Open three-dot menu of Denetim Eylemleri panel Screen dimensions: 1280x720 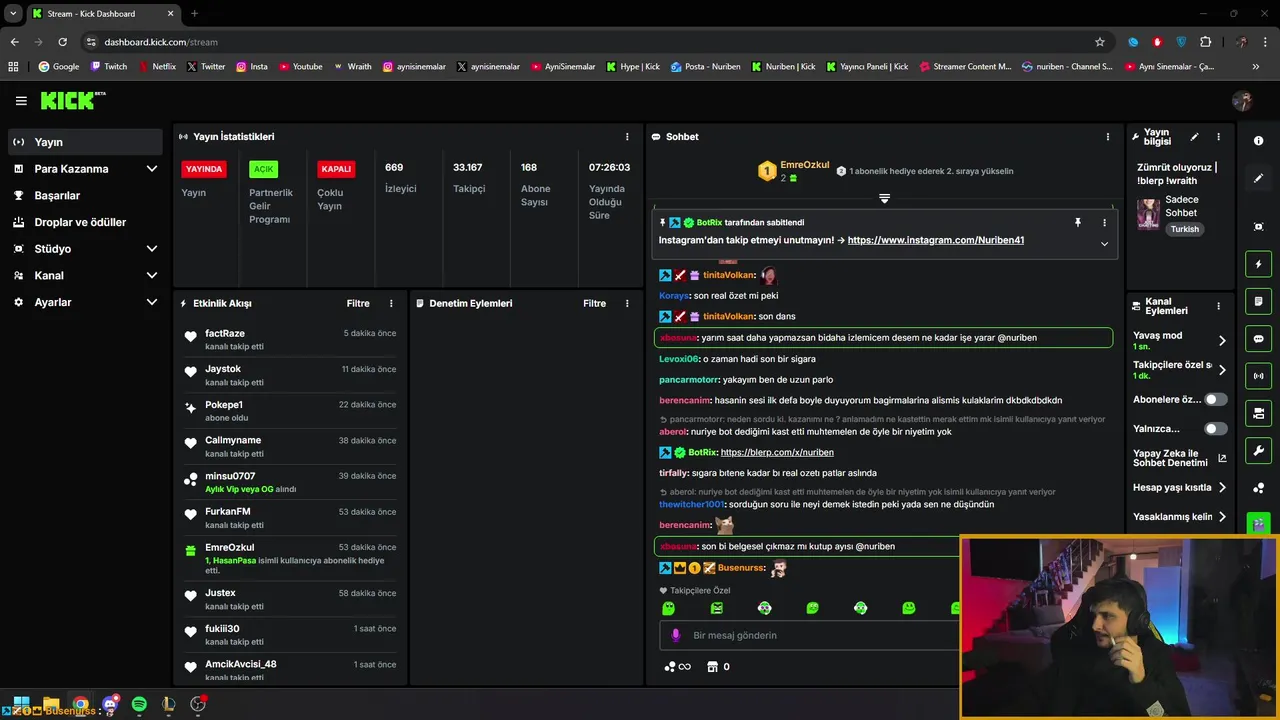[627, 303]
